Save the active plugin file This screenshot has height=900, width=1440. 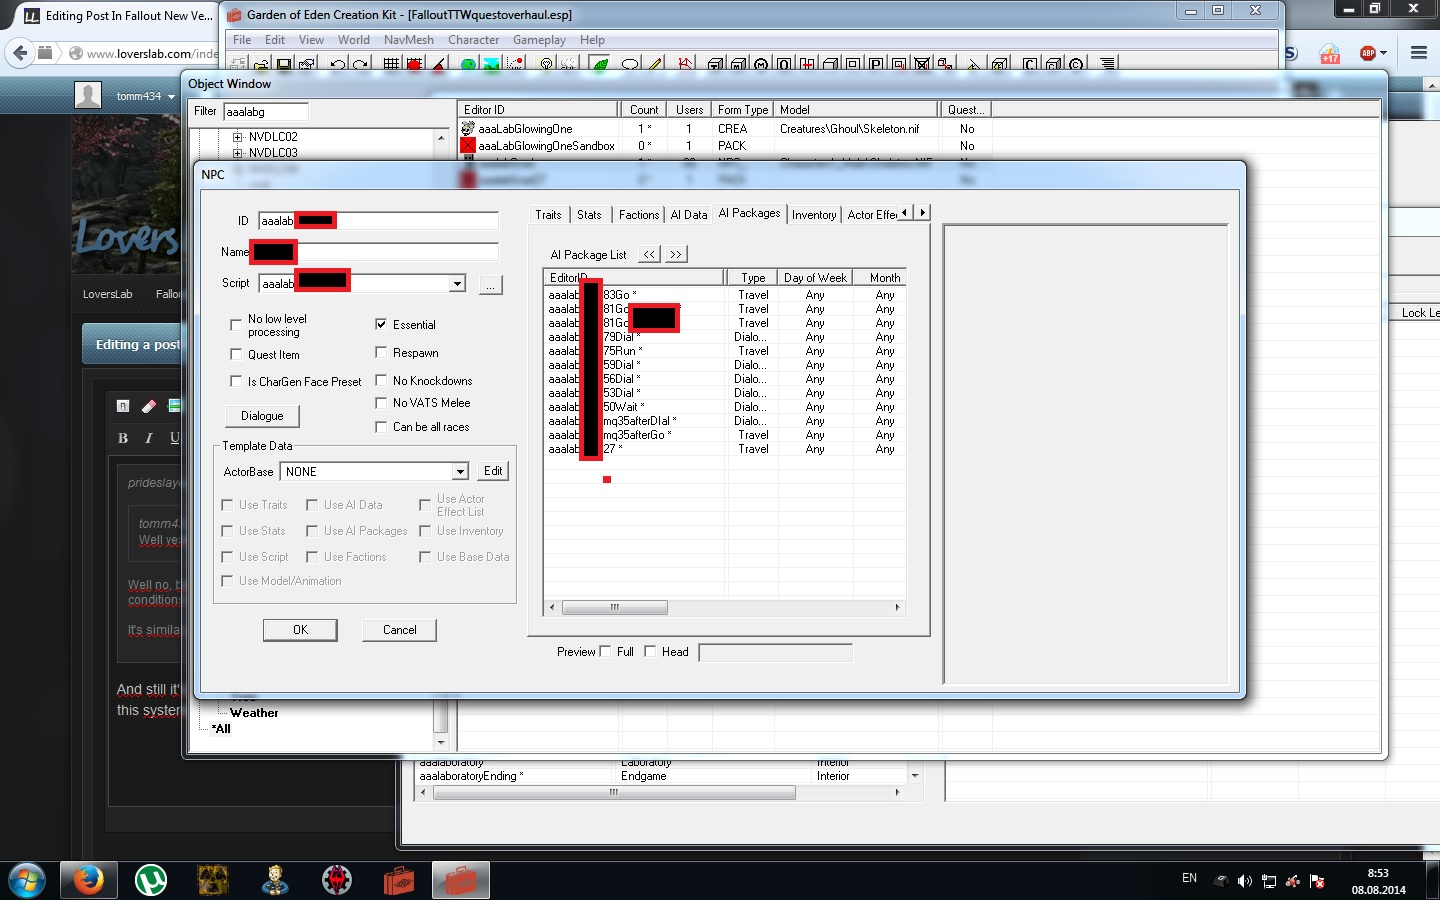tap(284, 63)
